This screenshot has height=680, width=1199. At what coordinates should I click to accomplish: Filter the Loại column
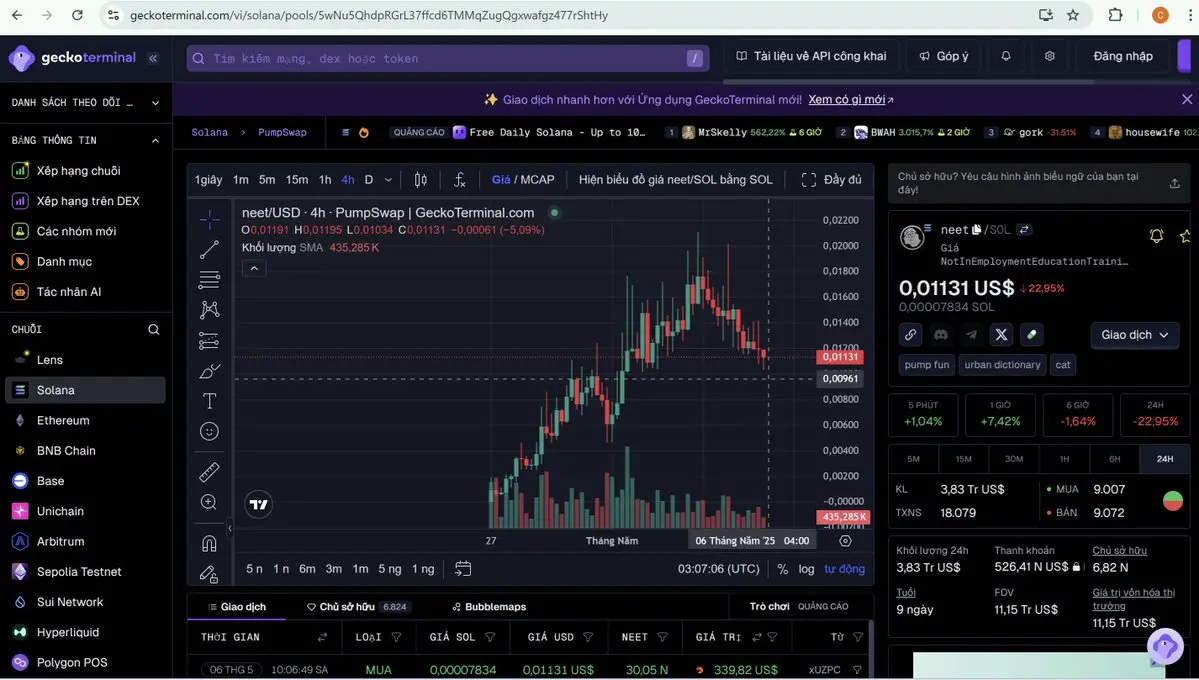[396, 637]
